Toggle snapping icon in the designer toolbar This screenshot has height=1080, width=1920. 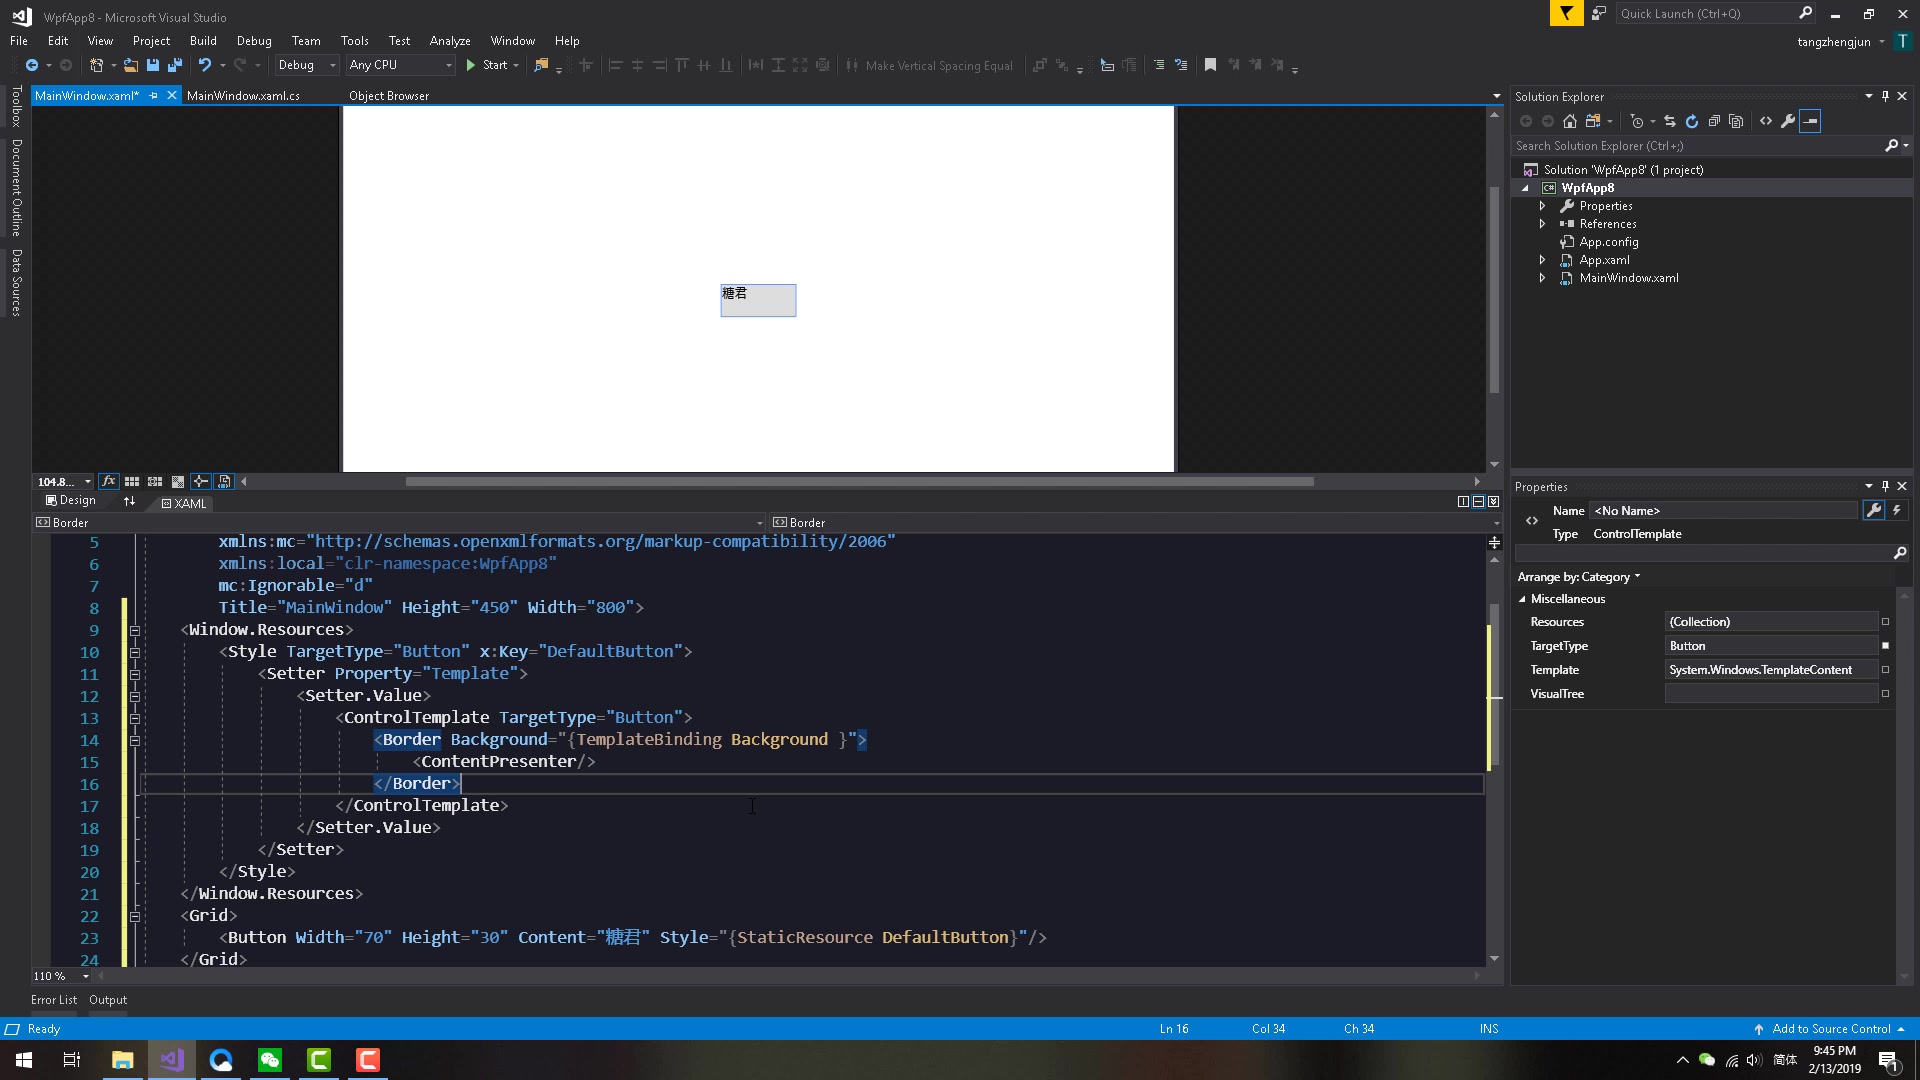coord(201,481)
